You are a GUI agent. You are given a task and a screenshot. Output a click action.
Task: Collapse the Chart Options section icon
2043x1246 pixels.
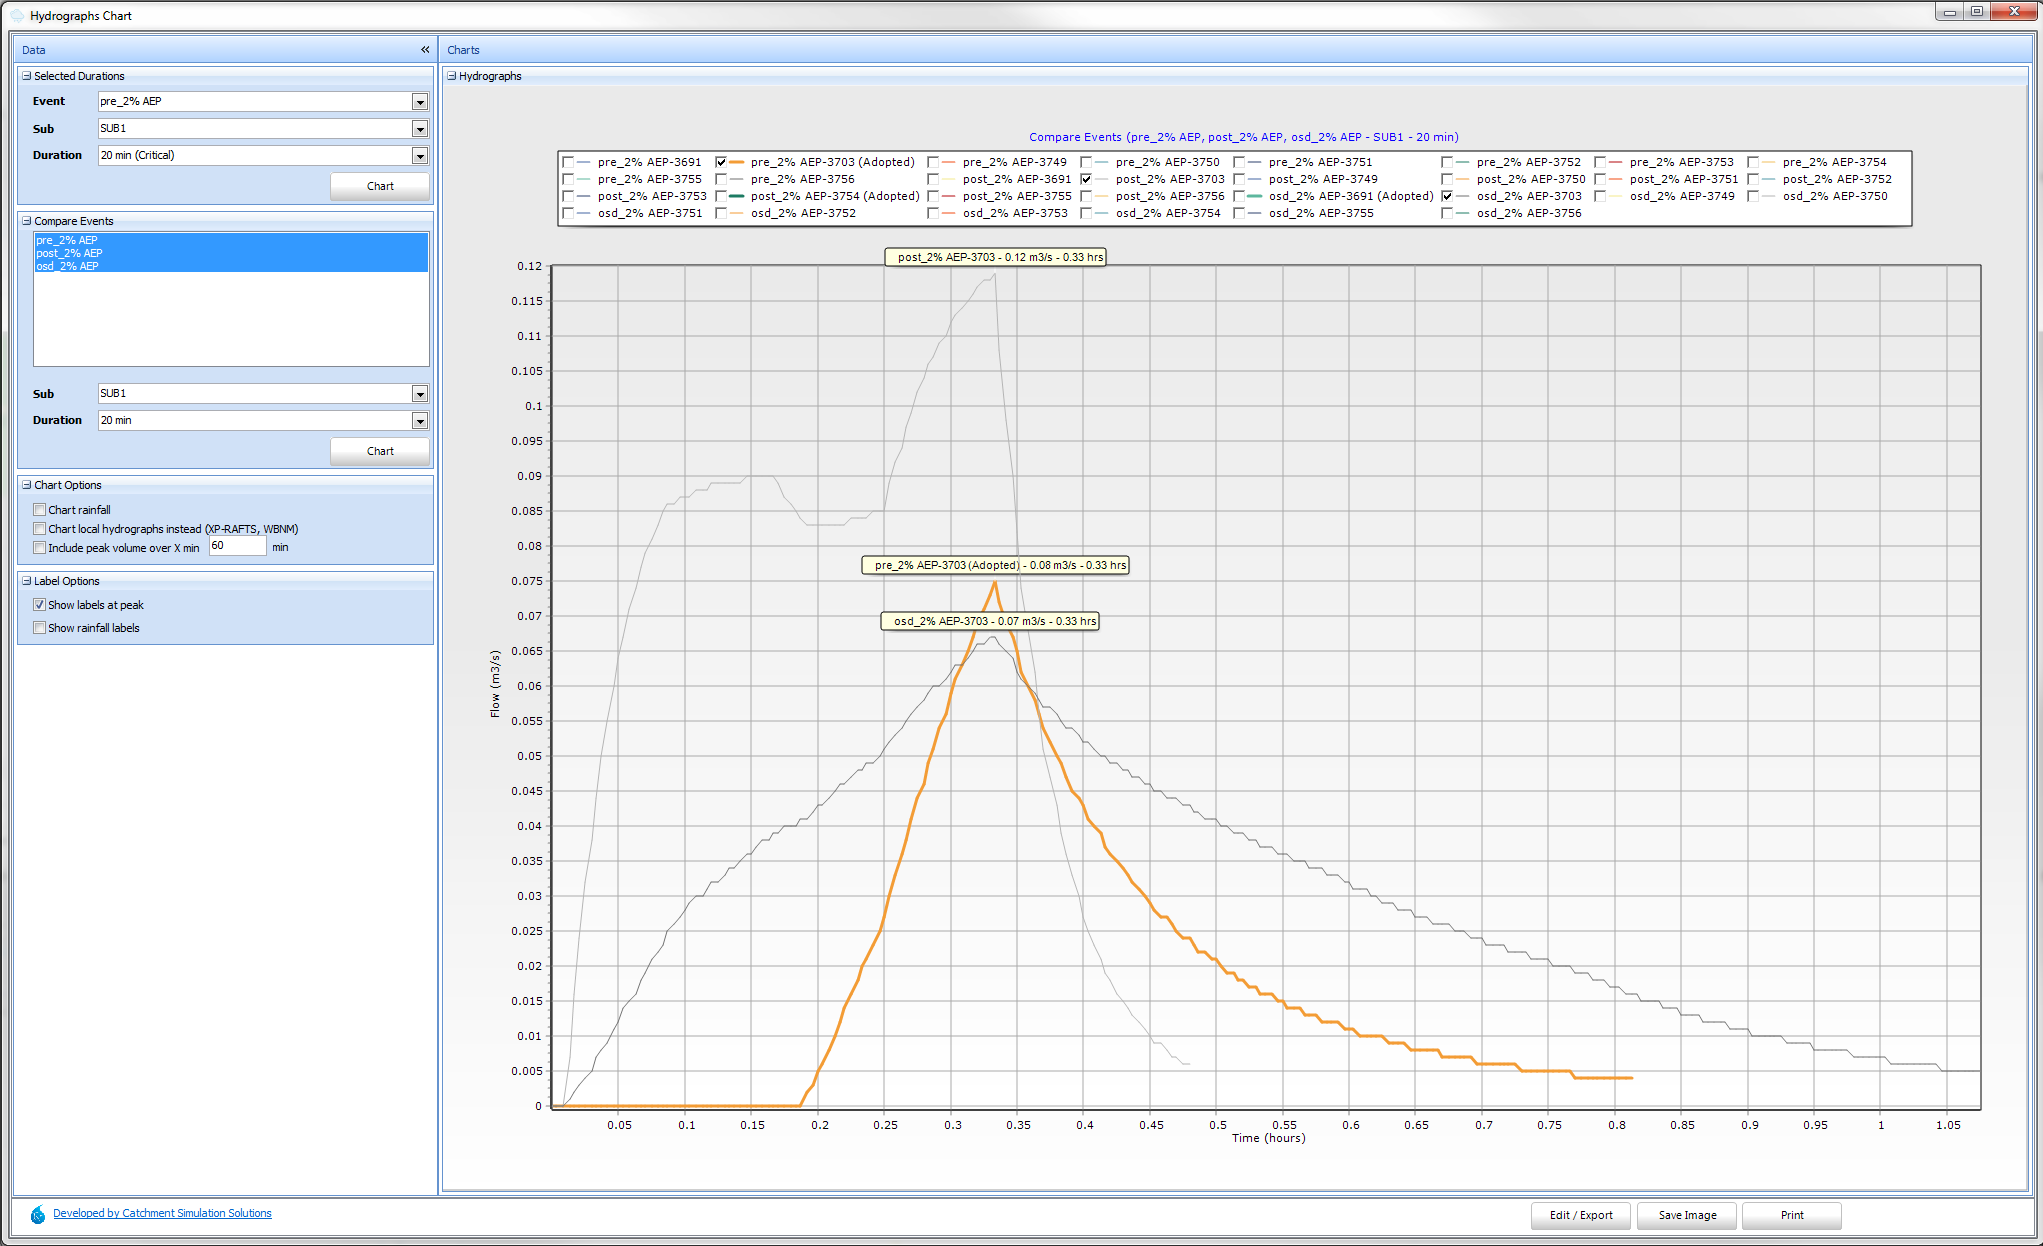[27, 485]
